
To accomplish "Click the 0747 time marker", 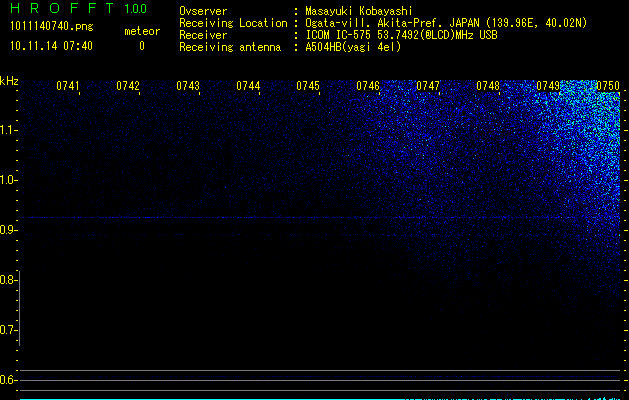I will tap(428, 86).
